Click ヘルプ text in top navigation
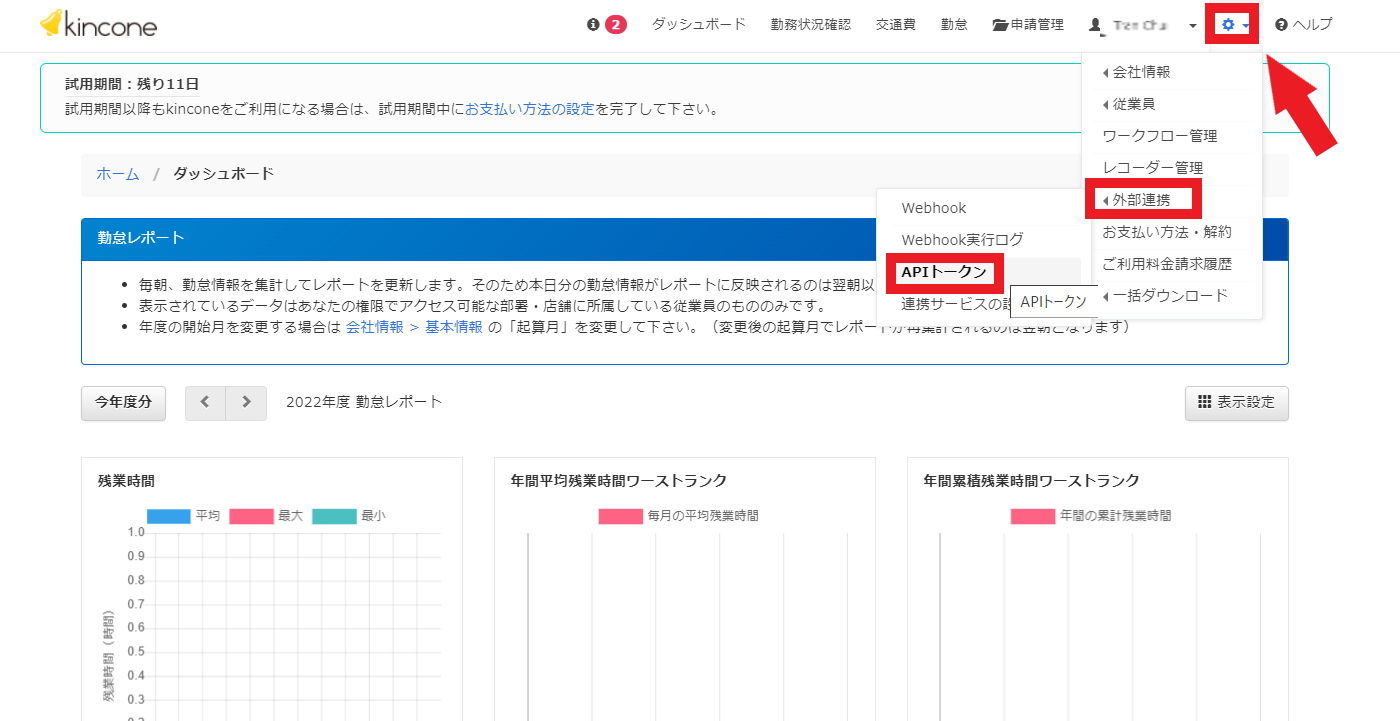Viewport: 1400px width, 721px height. pyautogui.click(x=1312, y=24)
